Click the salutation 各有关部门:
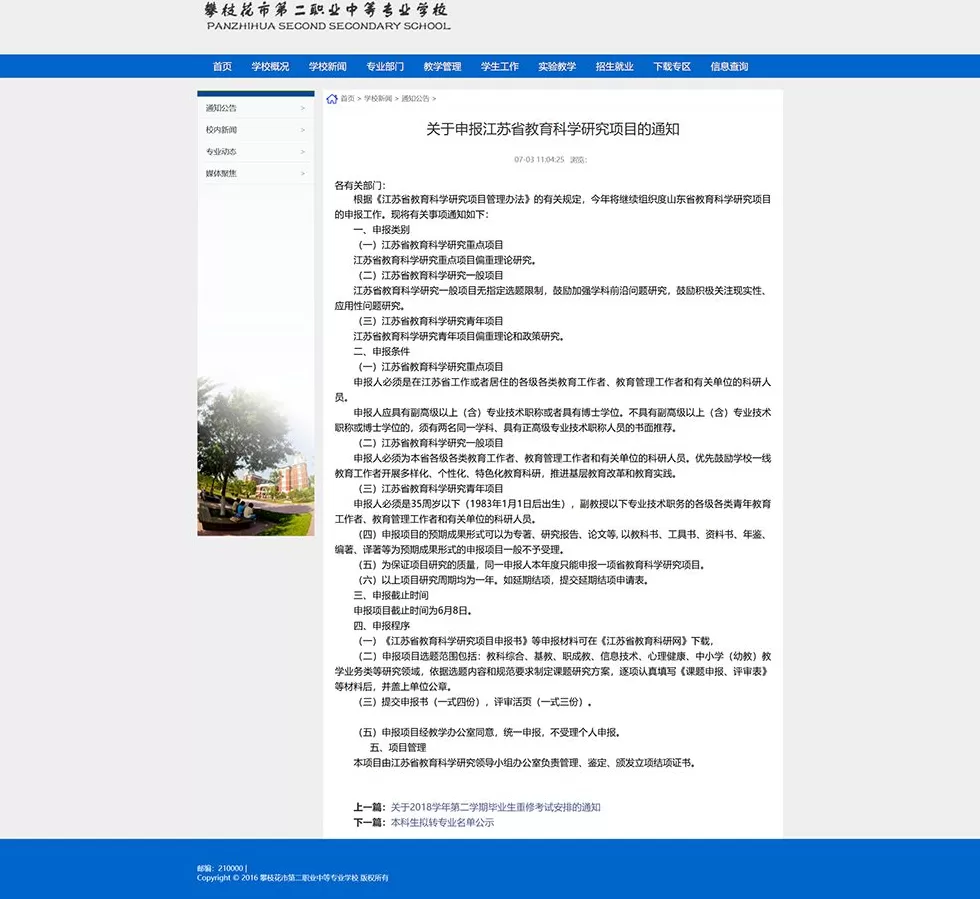Viewport: 980px width, 899px height. pos(360,185)
